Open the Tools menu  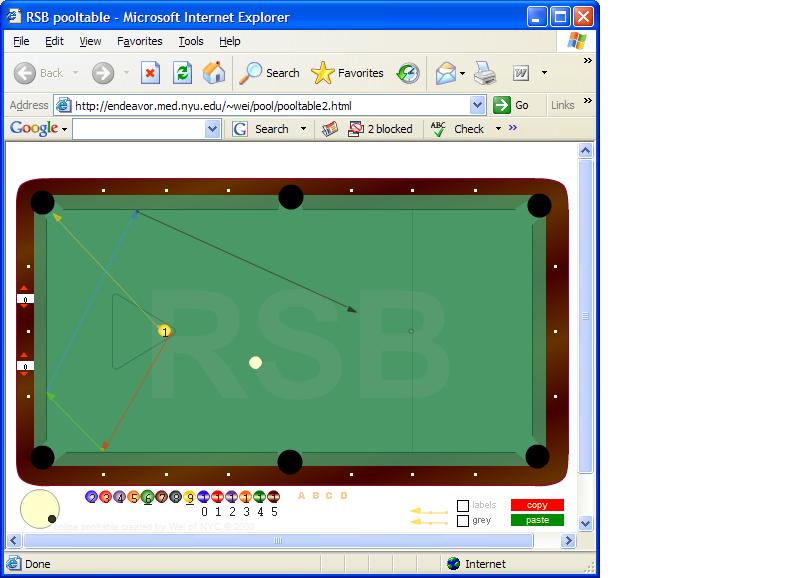(190, 41)
